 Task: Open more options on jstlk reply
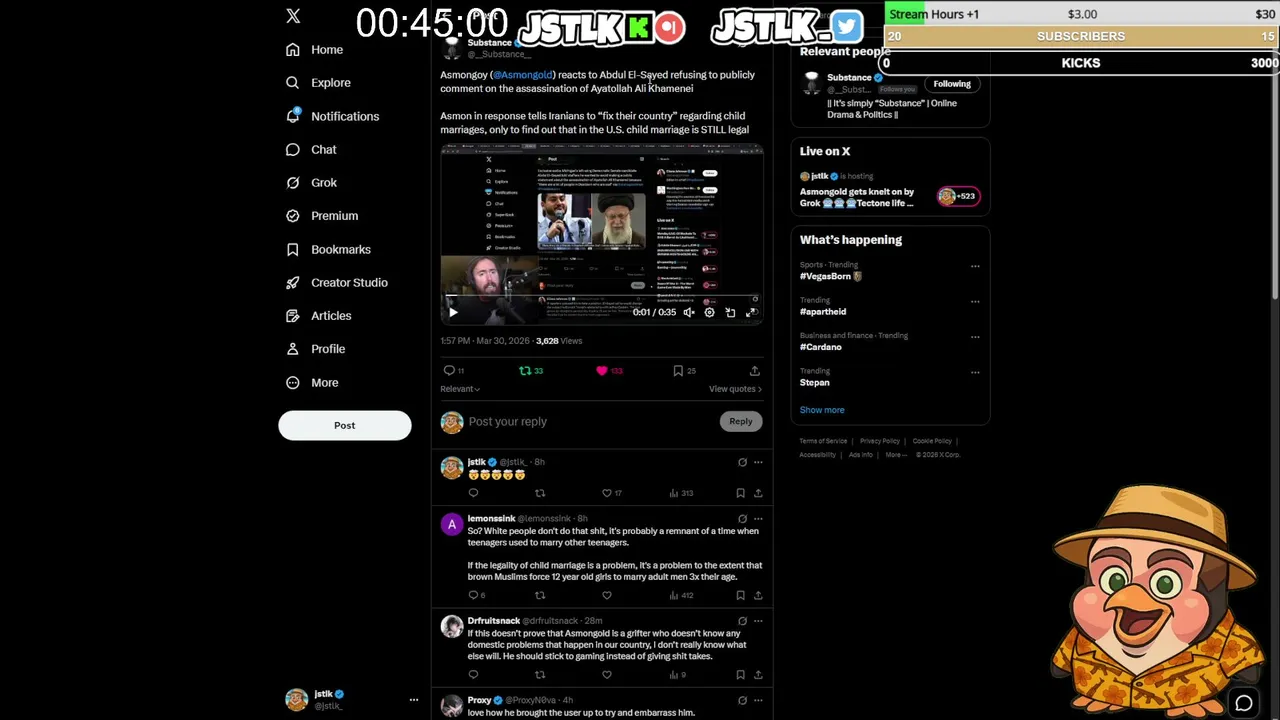(758, 462)
